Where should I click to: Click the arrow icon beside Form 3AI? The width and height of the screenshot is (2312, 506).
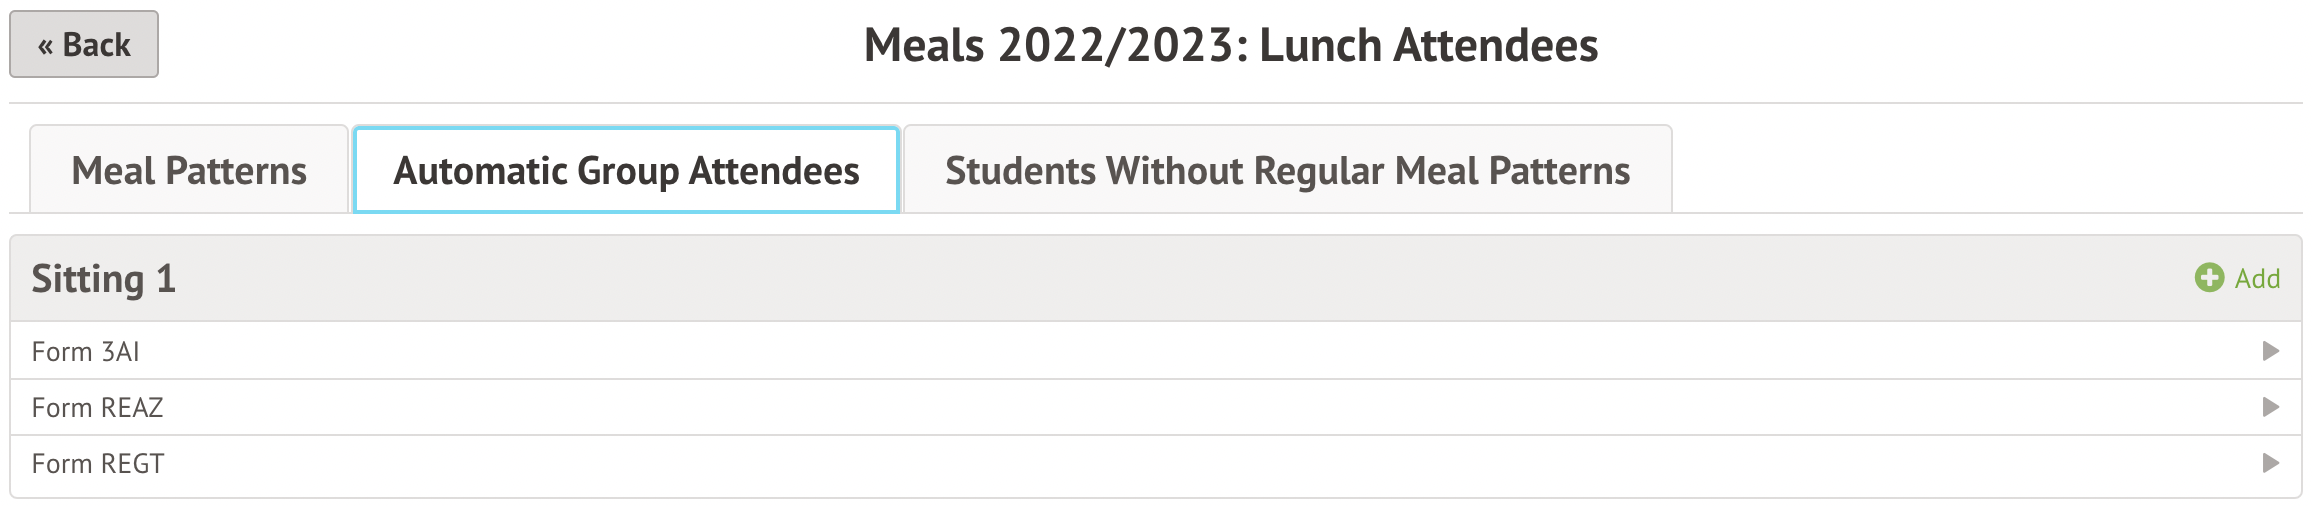point(2270,351)
